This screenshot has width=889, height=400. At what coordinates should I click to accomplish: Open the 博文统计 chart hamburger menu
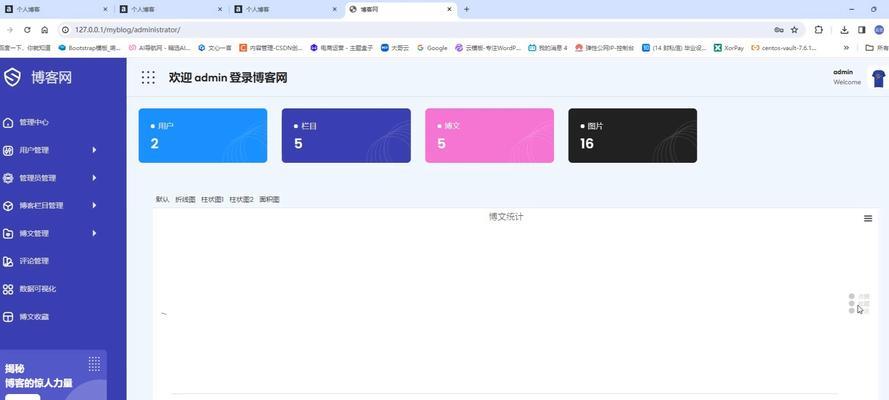[868, 219]
